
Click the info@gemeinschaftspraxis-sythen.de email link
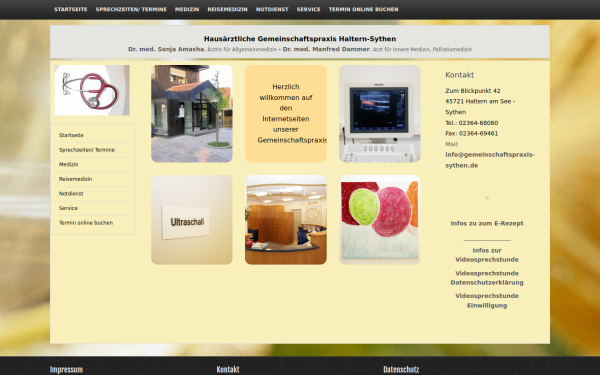[x=490, y=160]
